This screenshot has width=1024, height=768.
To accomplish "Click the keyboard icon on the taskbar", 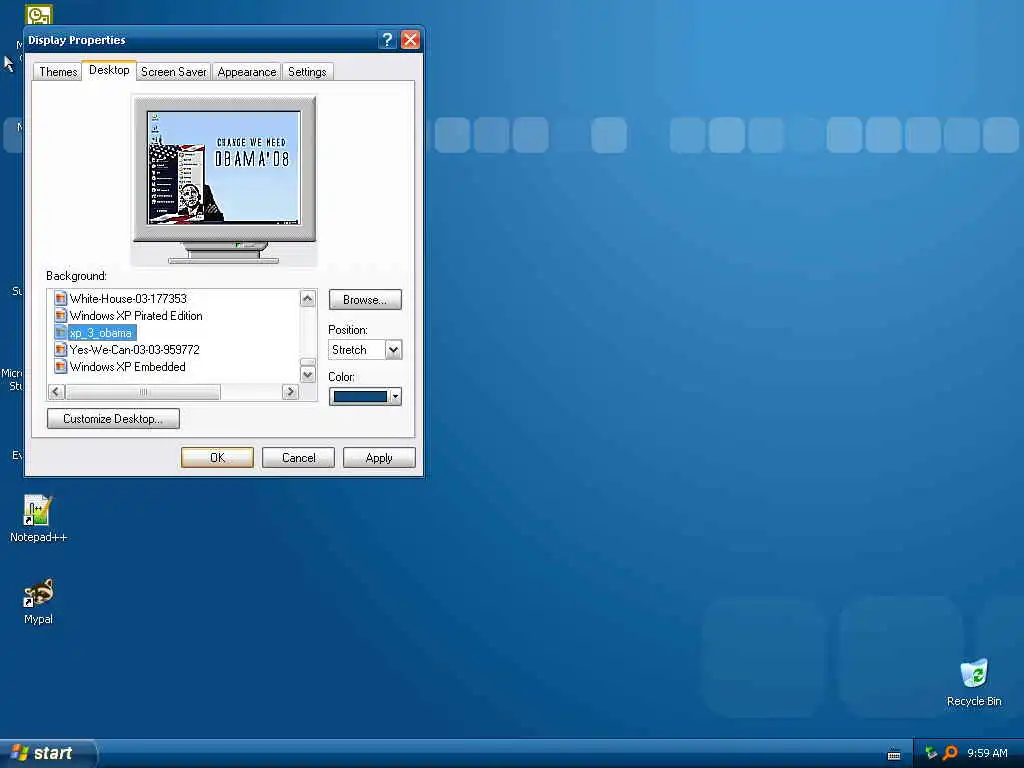I will click(894, 756).
